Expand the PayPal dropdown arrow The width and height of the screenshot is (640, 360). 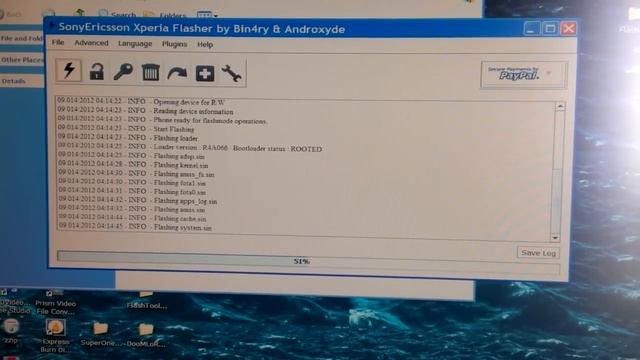[x=549, y=73]
